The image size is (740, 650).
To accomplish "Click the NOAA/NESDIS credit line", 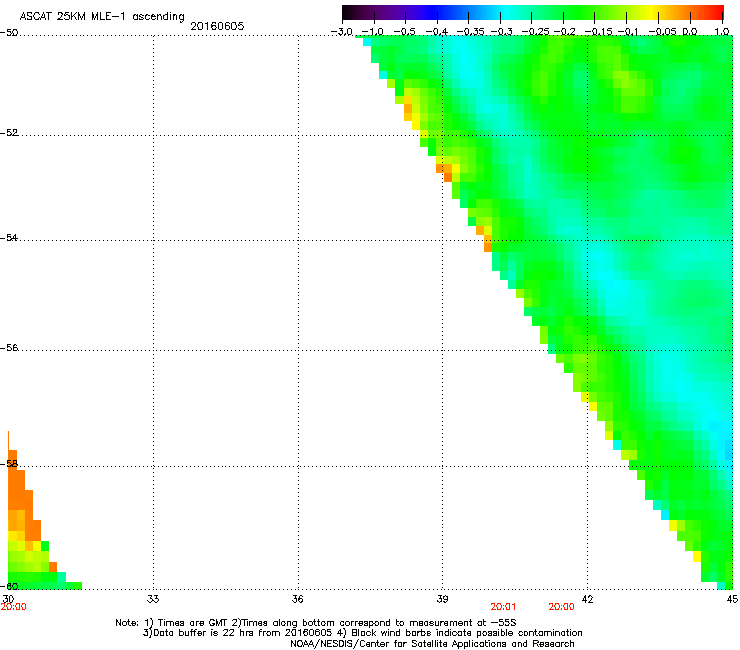I will click(x=432, y=644).
